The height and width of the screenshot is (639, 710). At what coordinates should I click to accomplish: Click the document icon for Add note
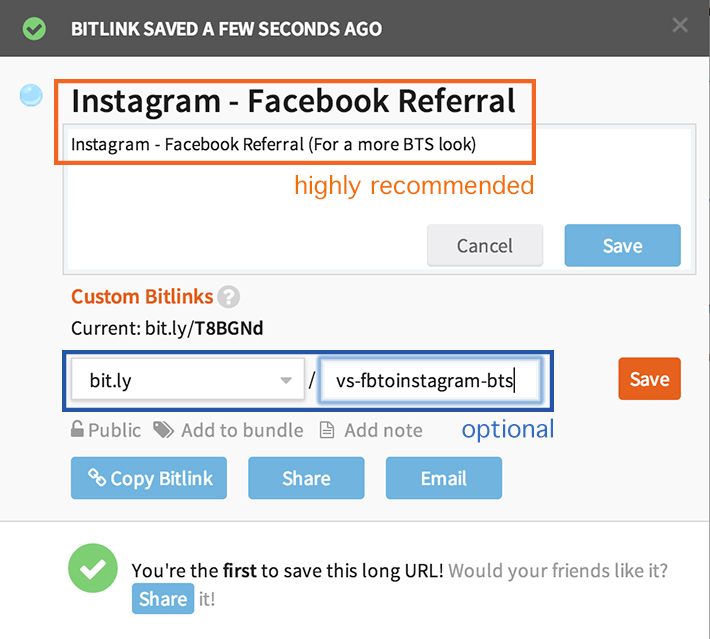(327, 430)
